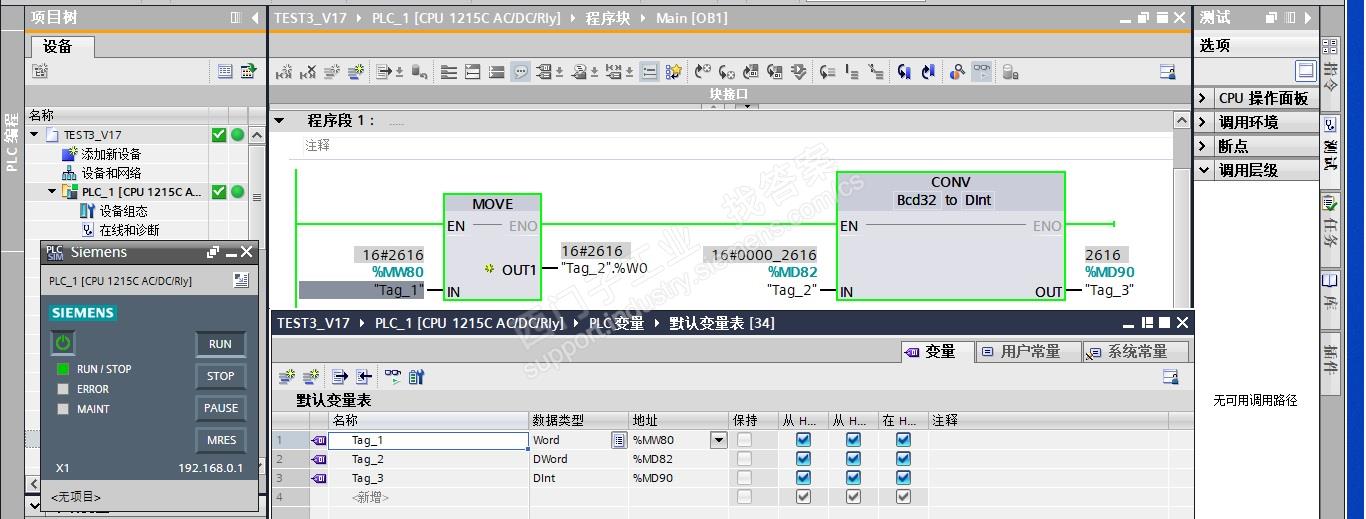Click the comment bubble toggle icon in toolbar
The image size is (1366, 519).
tap(520, 72)
